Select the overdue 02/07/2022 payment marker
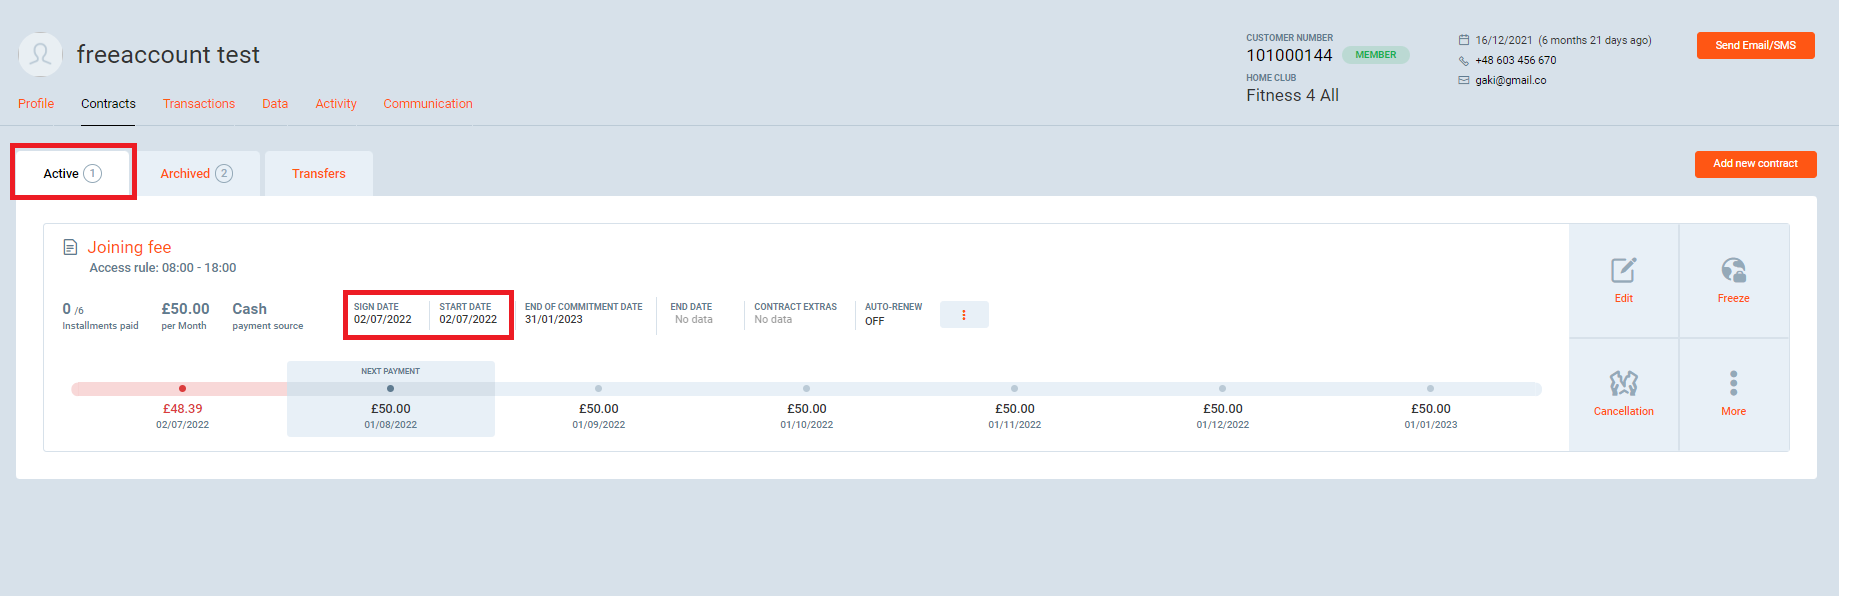Viewport: 1852px width, 596px height. pyautogui.click(x=182, y=389)
